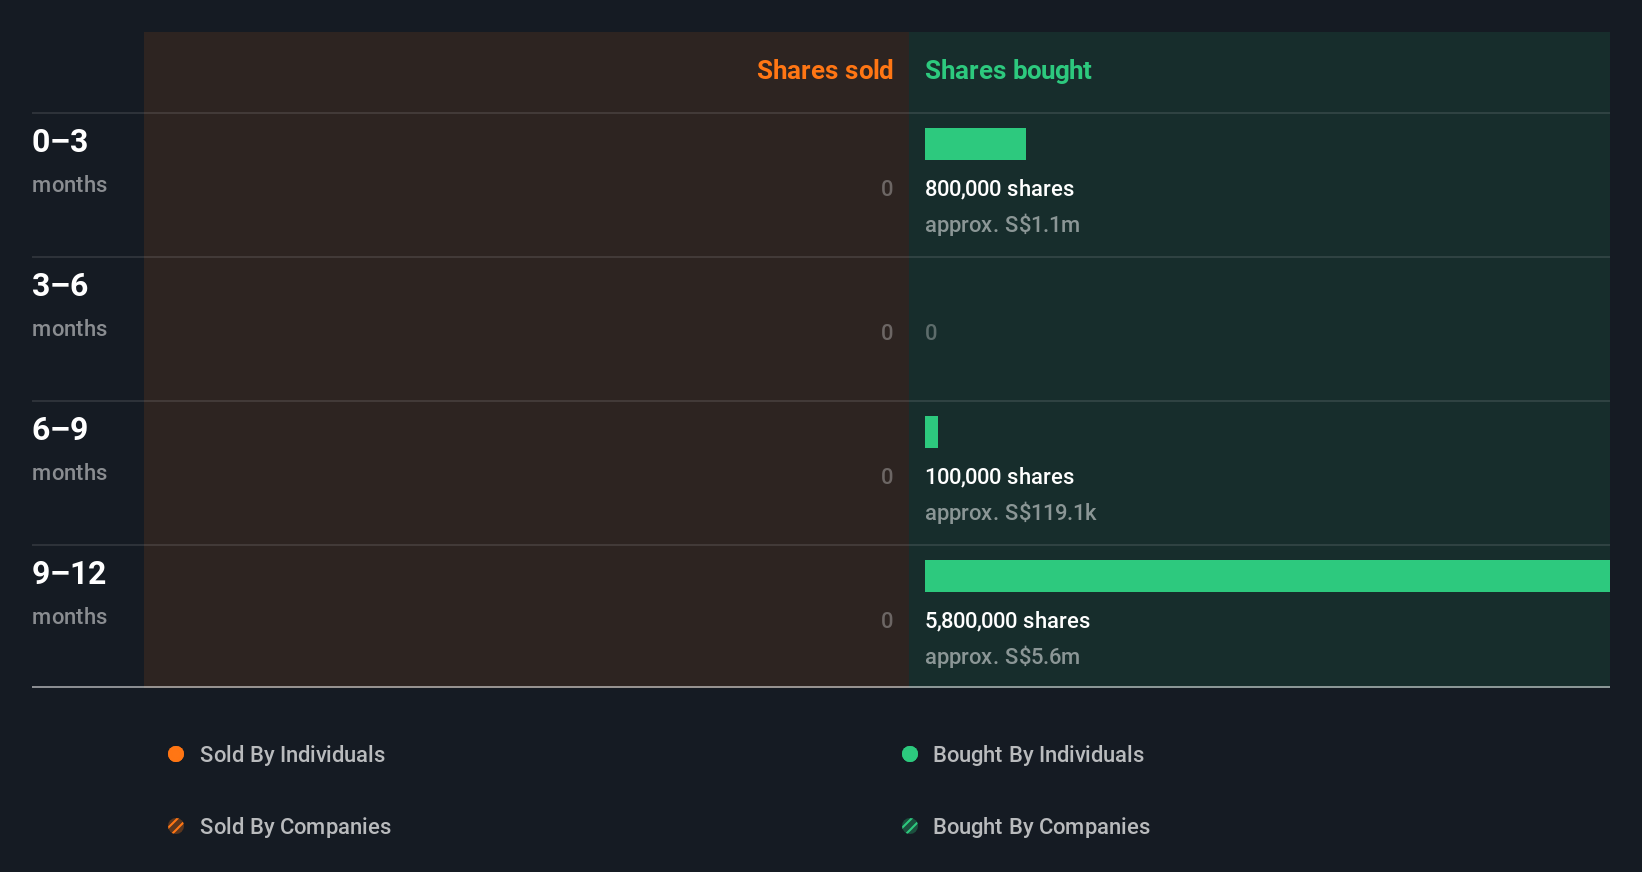Click the 100,000 shares value
Viewport: 1642px width, 872px height.
999,476
